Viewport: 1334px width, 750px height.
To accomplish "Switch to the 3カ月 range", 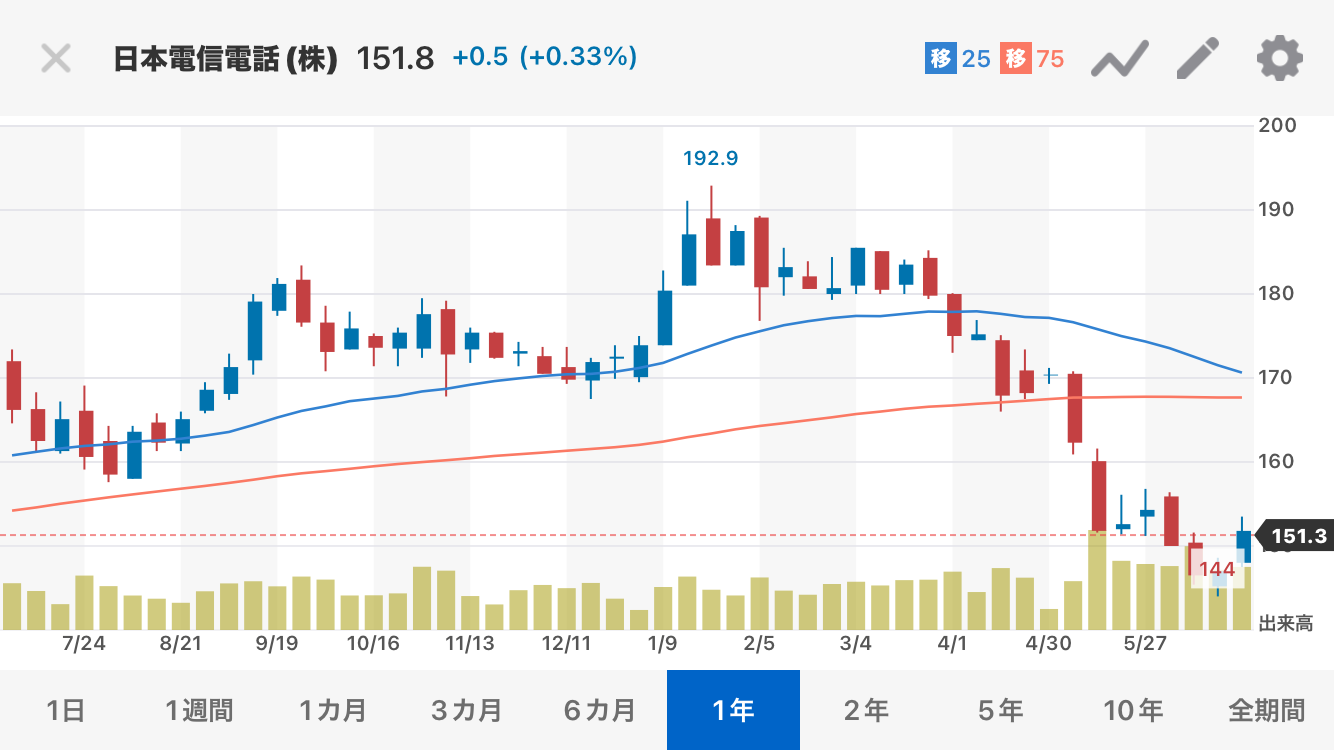I will (x=466, y=711).
